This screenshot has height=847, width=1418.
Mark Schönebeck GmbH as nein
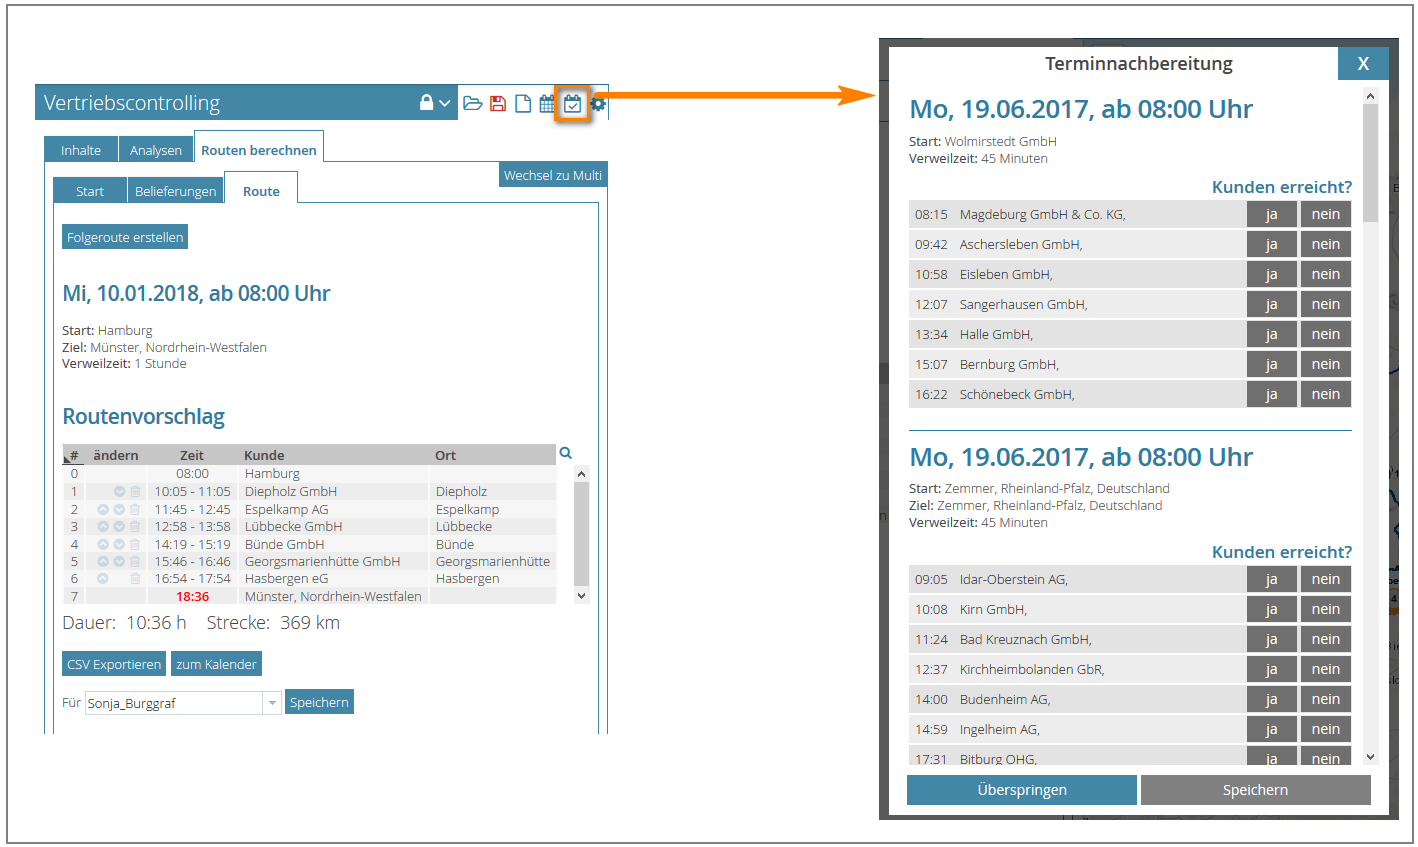click(1326, 394)
